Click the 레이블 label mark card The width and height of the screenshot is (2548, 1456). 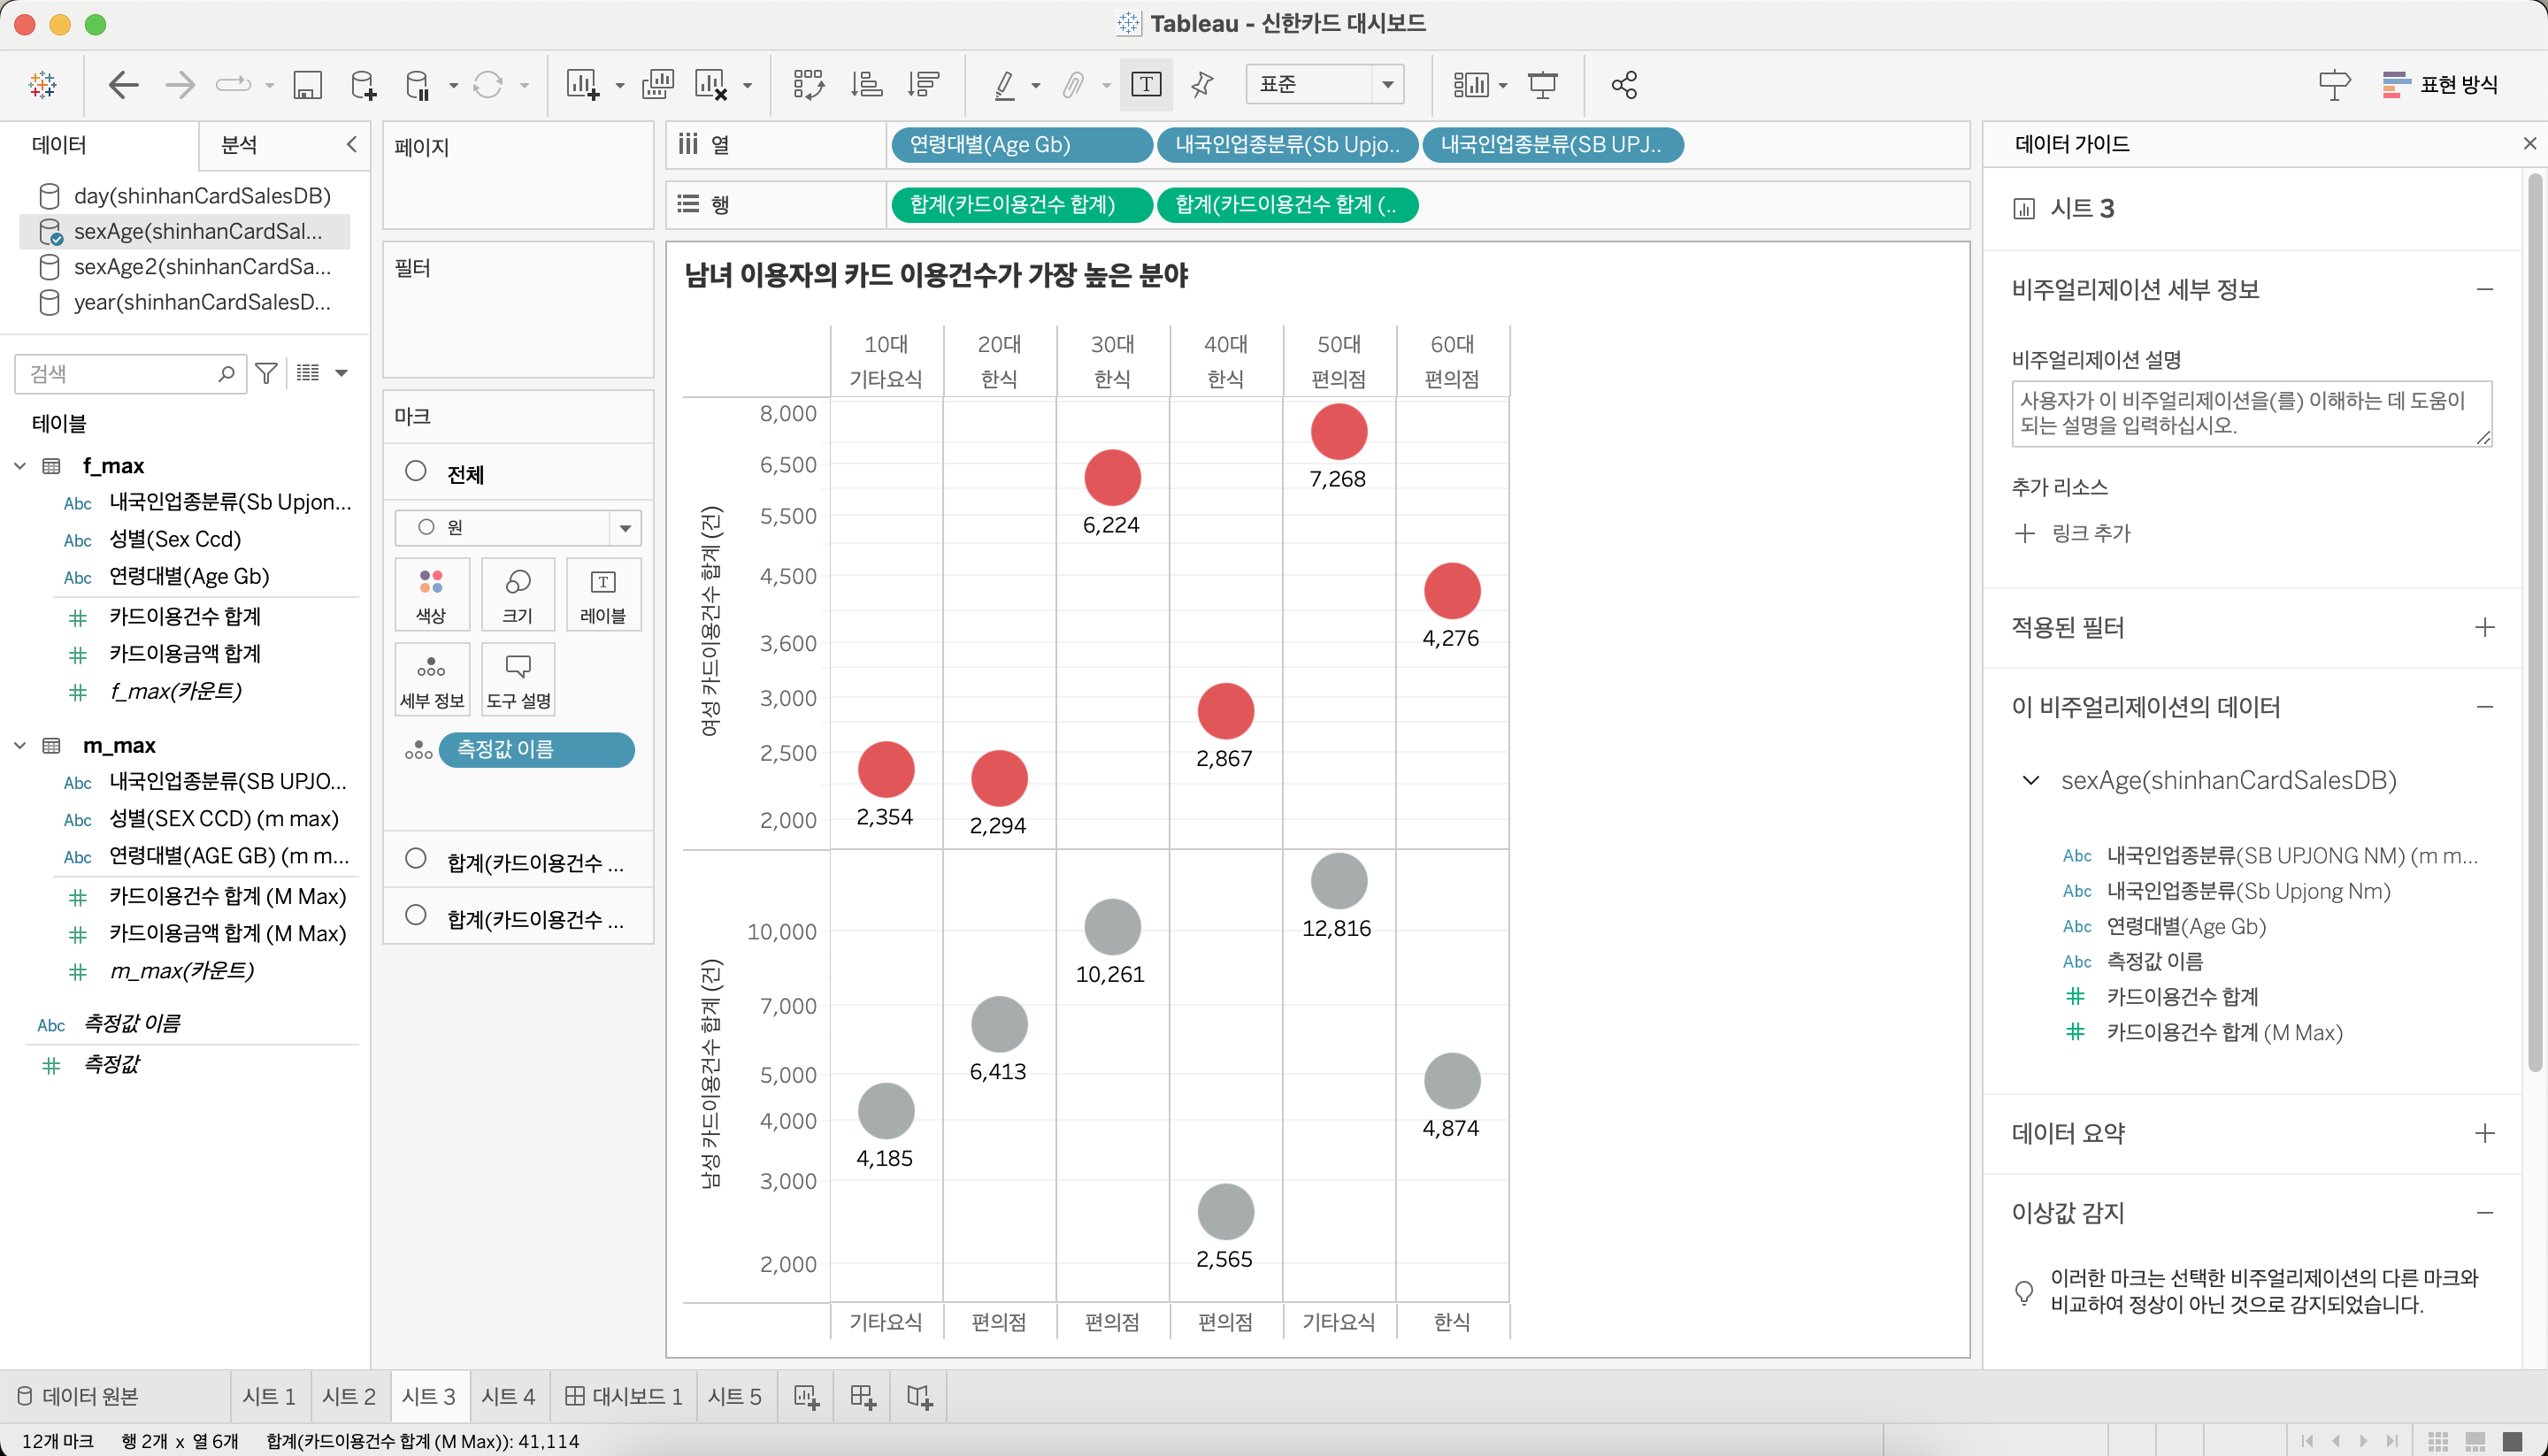click(x=603, y=594)
